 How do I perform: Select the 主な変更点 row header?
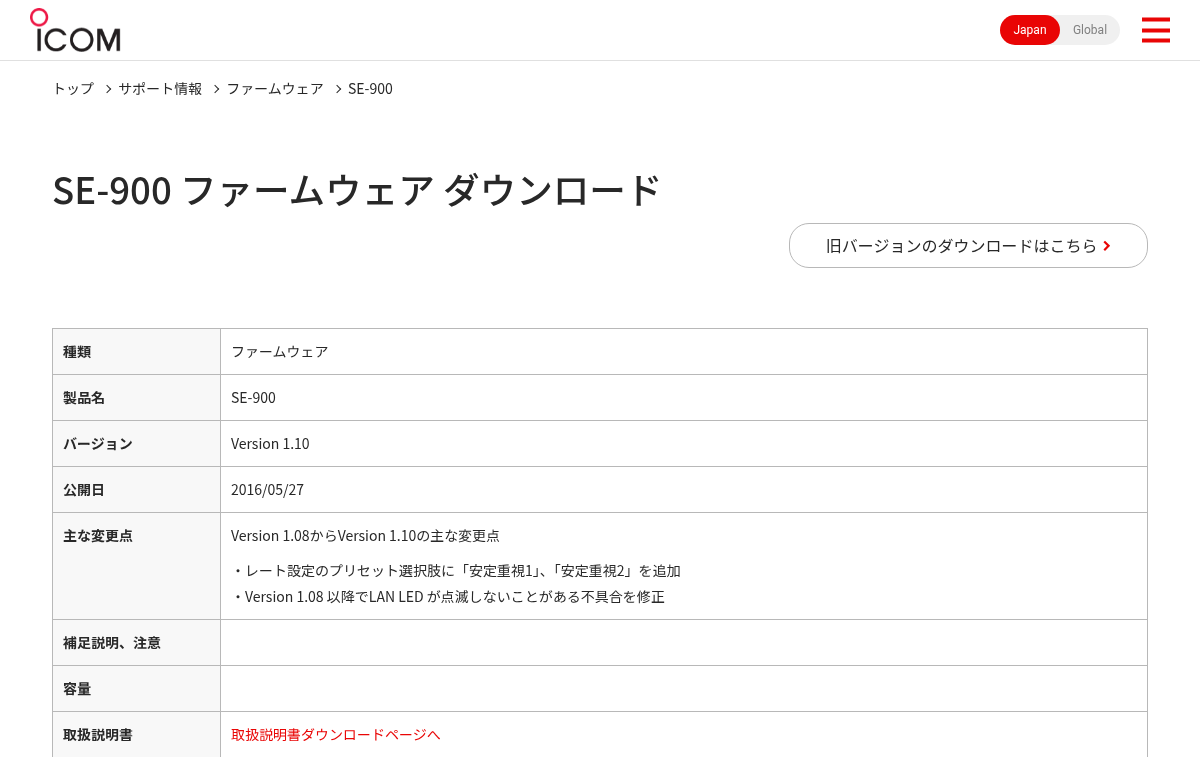point(136,566)
